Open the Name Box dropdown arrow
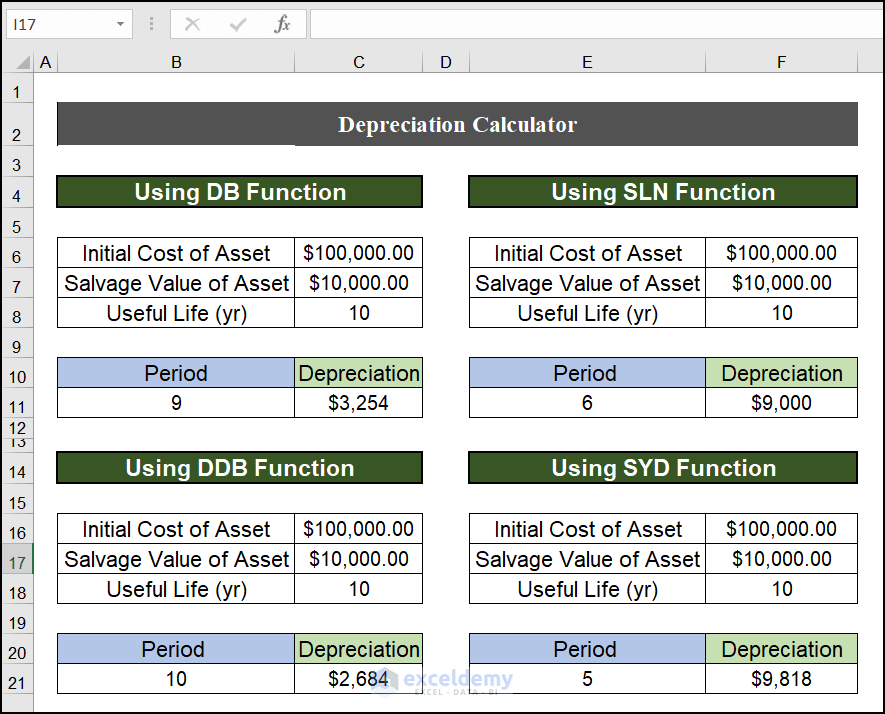The image size is (885, 714). click(x=120, y=24)
